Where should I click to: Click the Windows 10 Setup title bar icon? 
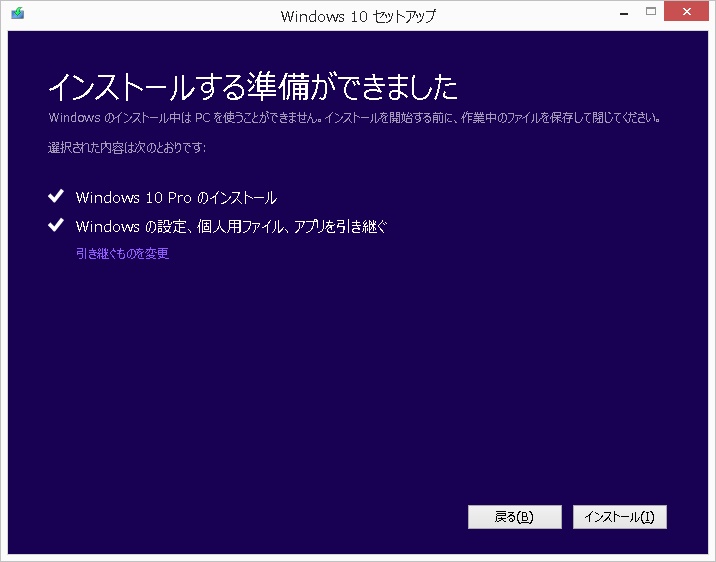click(x=18, y=15)
